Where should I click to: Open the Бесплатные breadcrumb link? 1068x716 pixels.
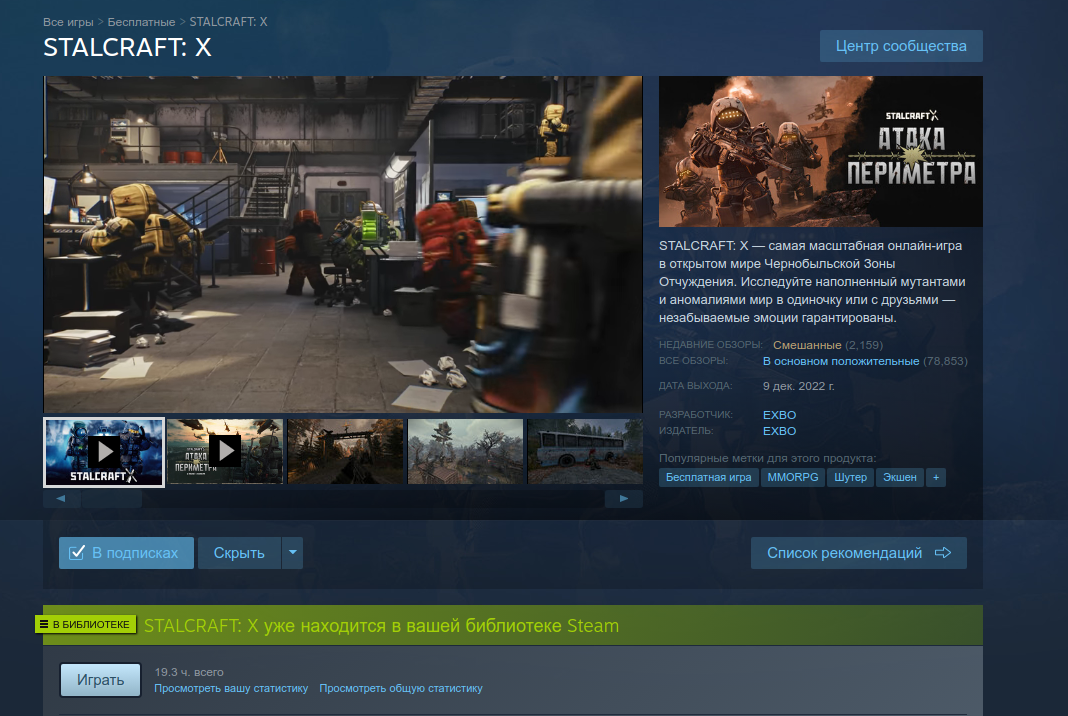(x=141, y=22)
